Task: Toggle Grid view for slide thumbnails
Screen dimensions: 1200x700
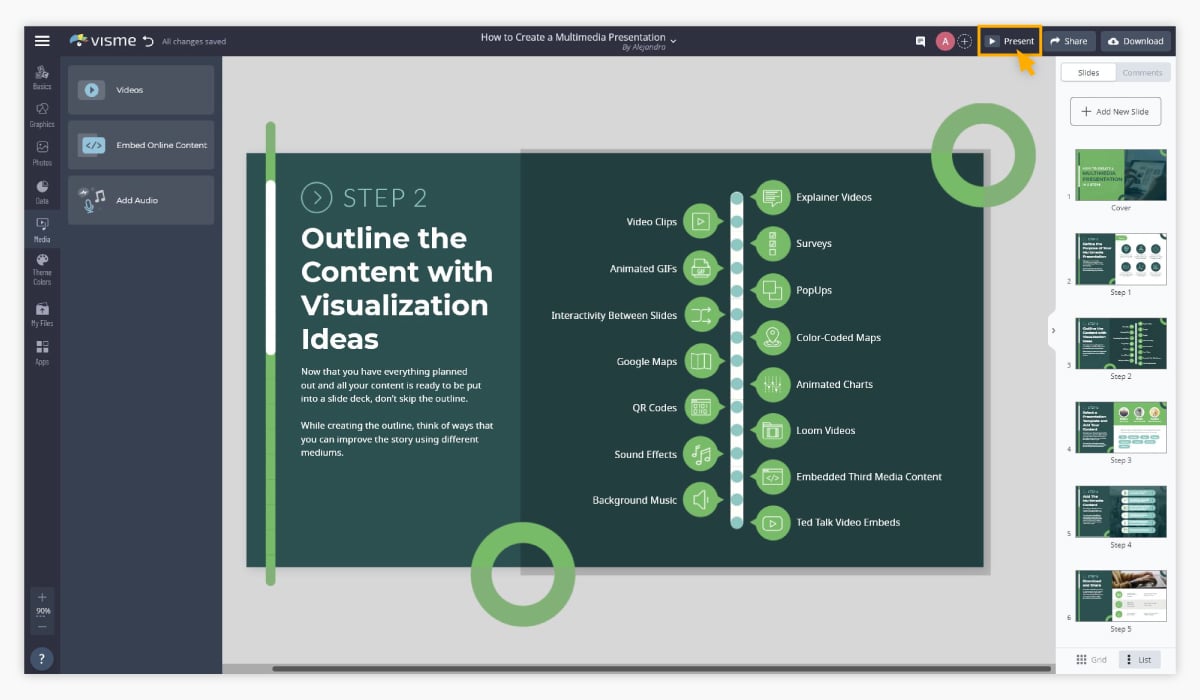Action: pos(1091,659)
